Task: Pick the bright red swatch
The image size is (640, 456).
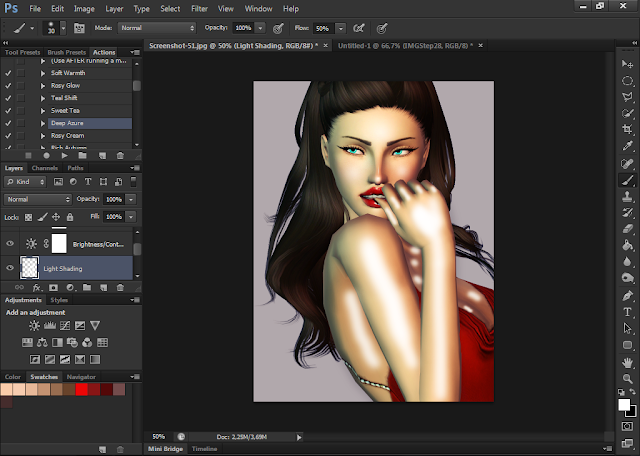Action: click(82, 388)
